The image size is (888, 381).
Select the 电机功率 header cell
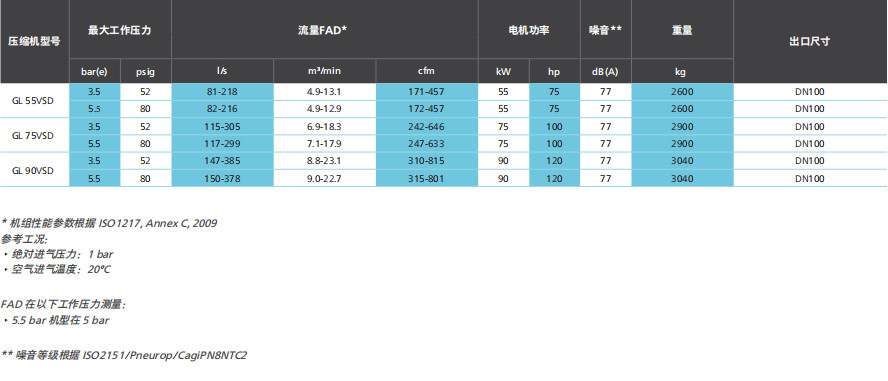coord(529,29)
